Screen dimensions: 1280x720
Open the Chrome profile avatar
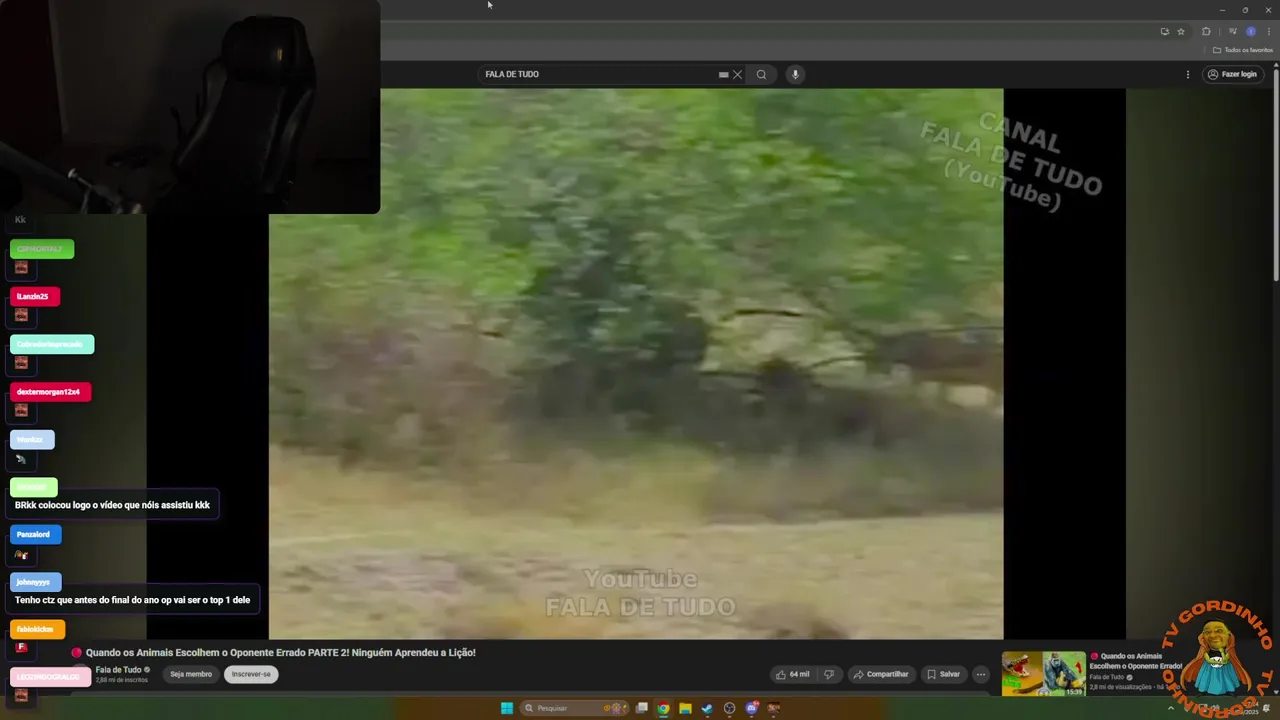tap(1251, 32)
